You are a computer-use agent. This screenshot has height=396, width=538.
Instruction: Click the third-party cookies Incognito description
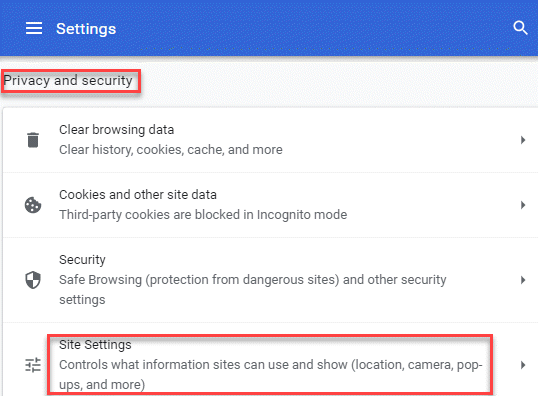click(203, 215)
